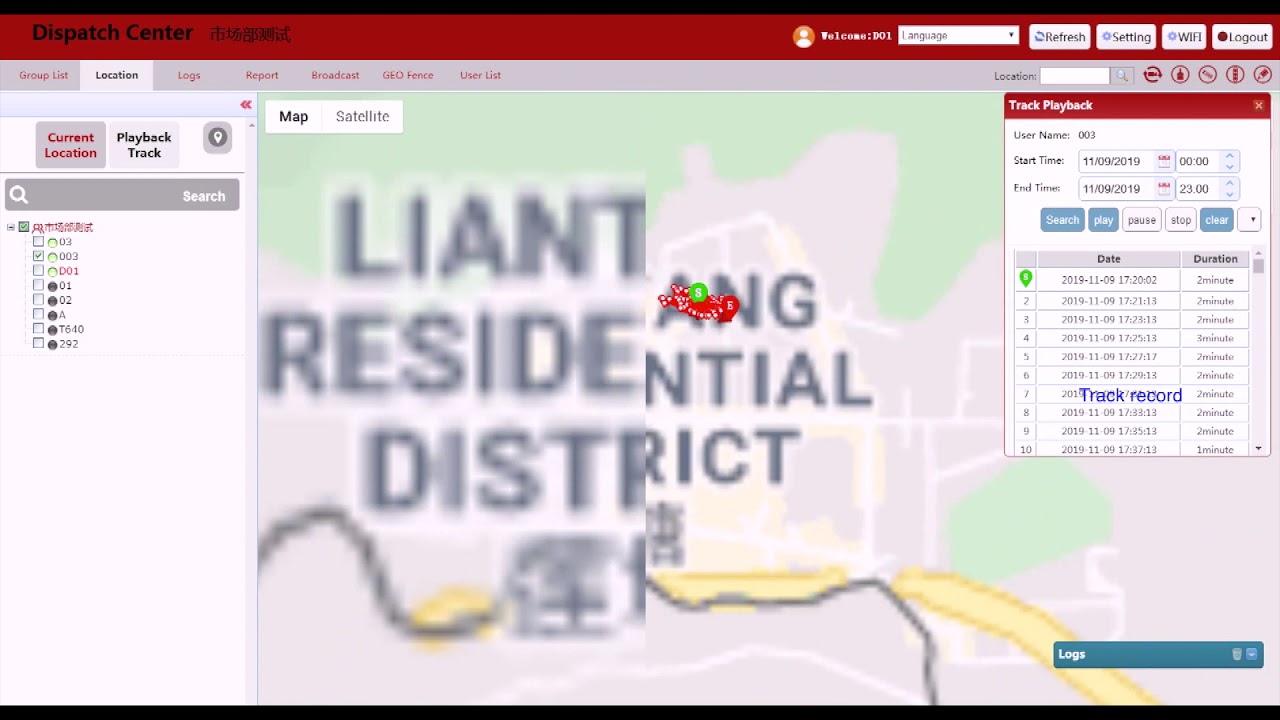Check the D01 user checkbox
Image resolution: width=1280 pixels, height=720 pixels.
38,271
